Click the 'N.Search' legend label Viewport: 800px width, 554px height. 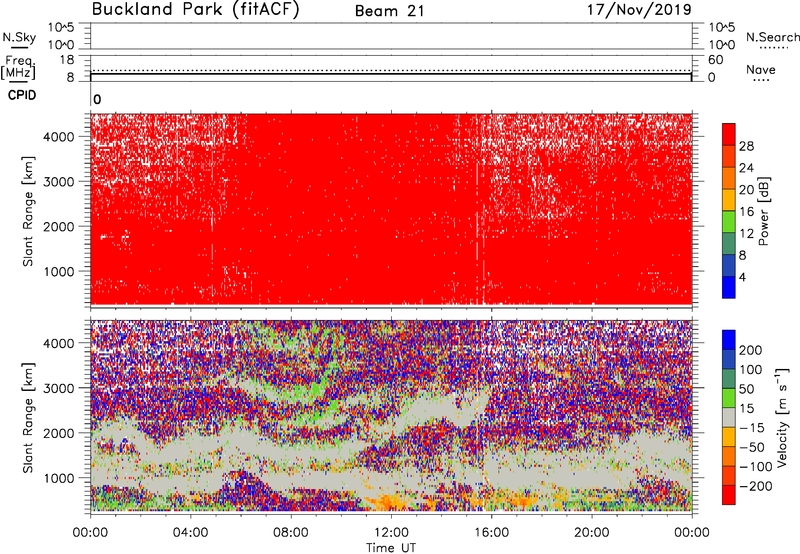773,37
